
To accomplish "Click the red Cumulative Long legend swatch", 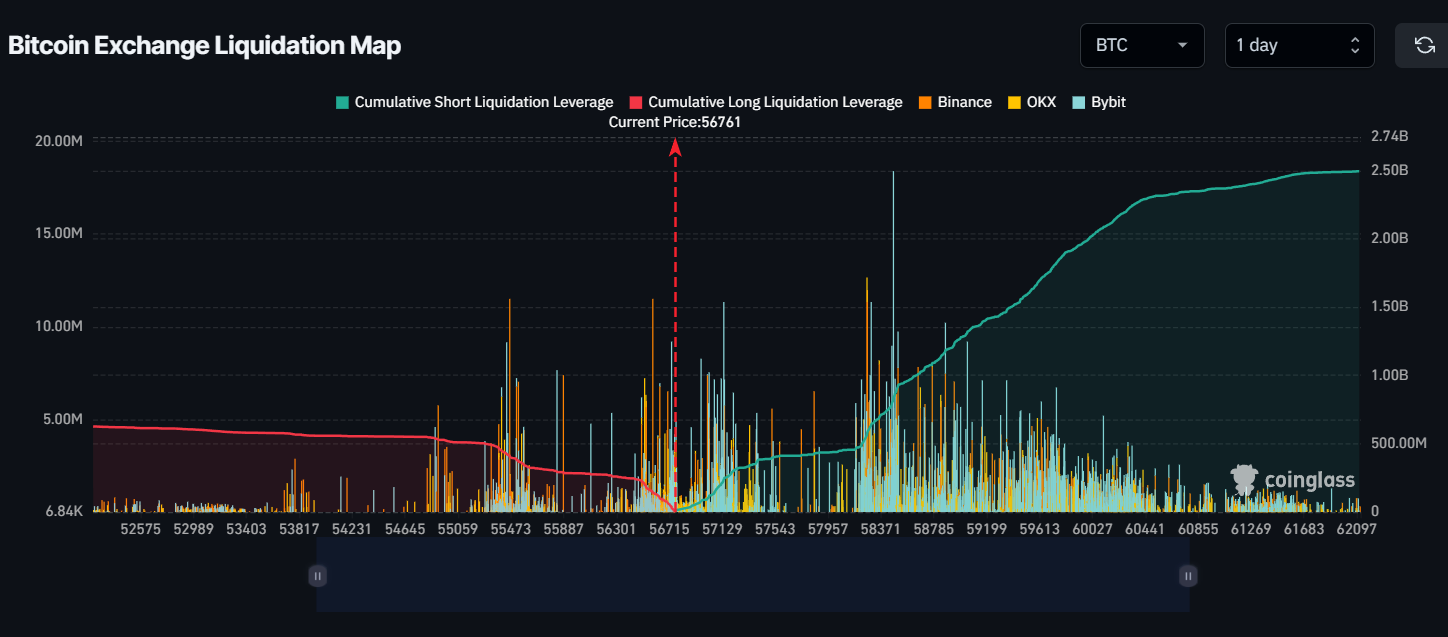I will [x=636, y=102].
